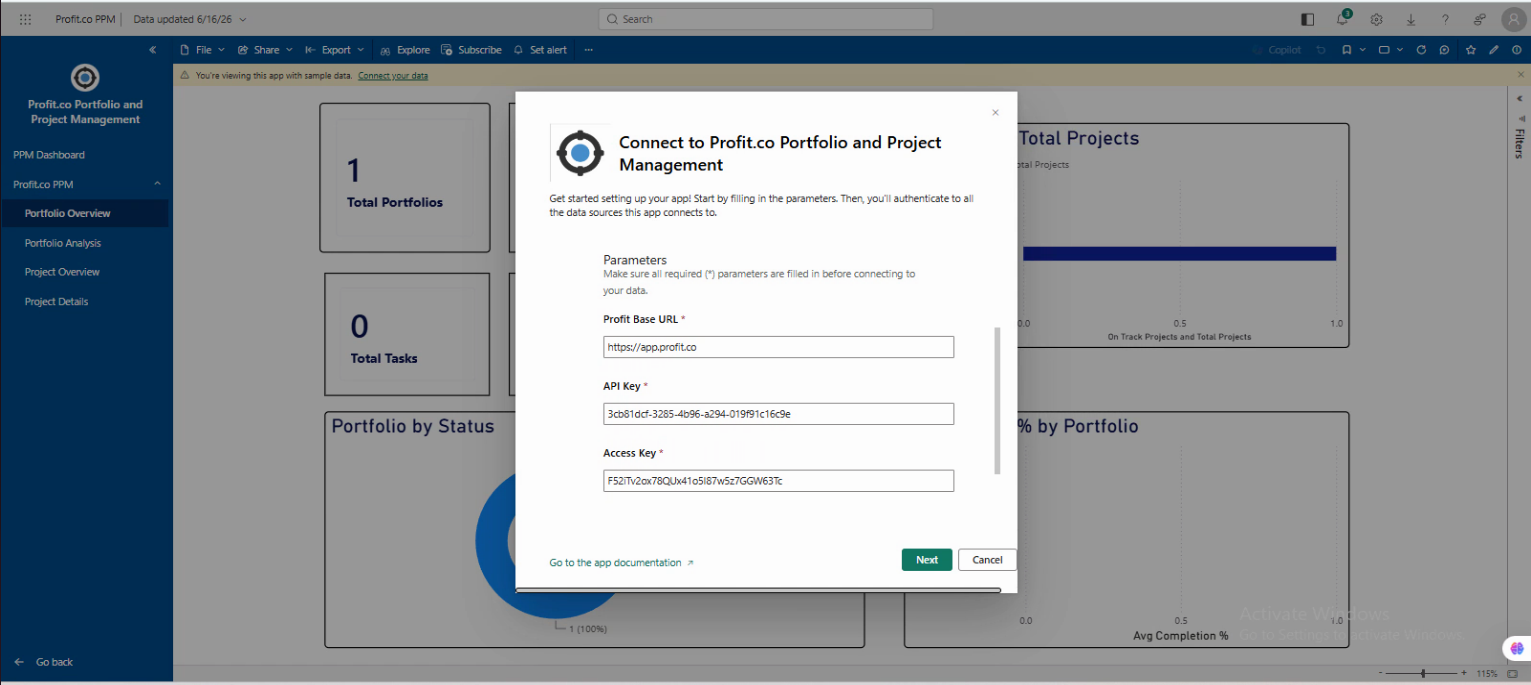
Task: Click the Next button
Action: coord(927,560)
